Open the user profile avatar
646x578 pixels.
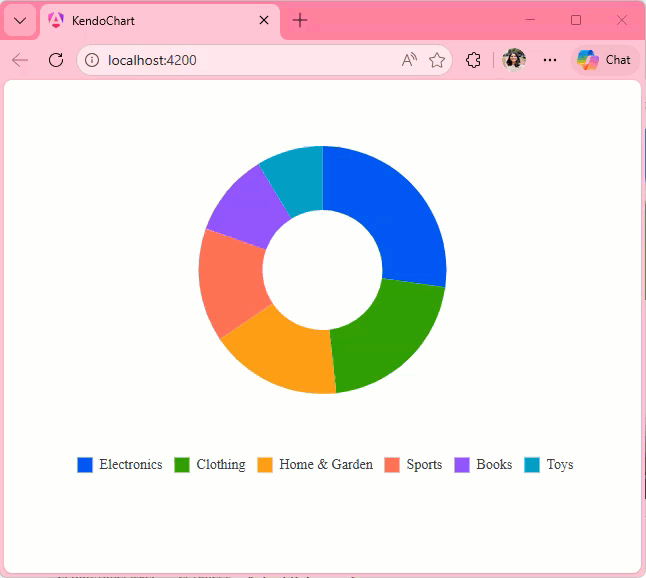click(514, 60)
